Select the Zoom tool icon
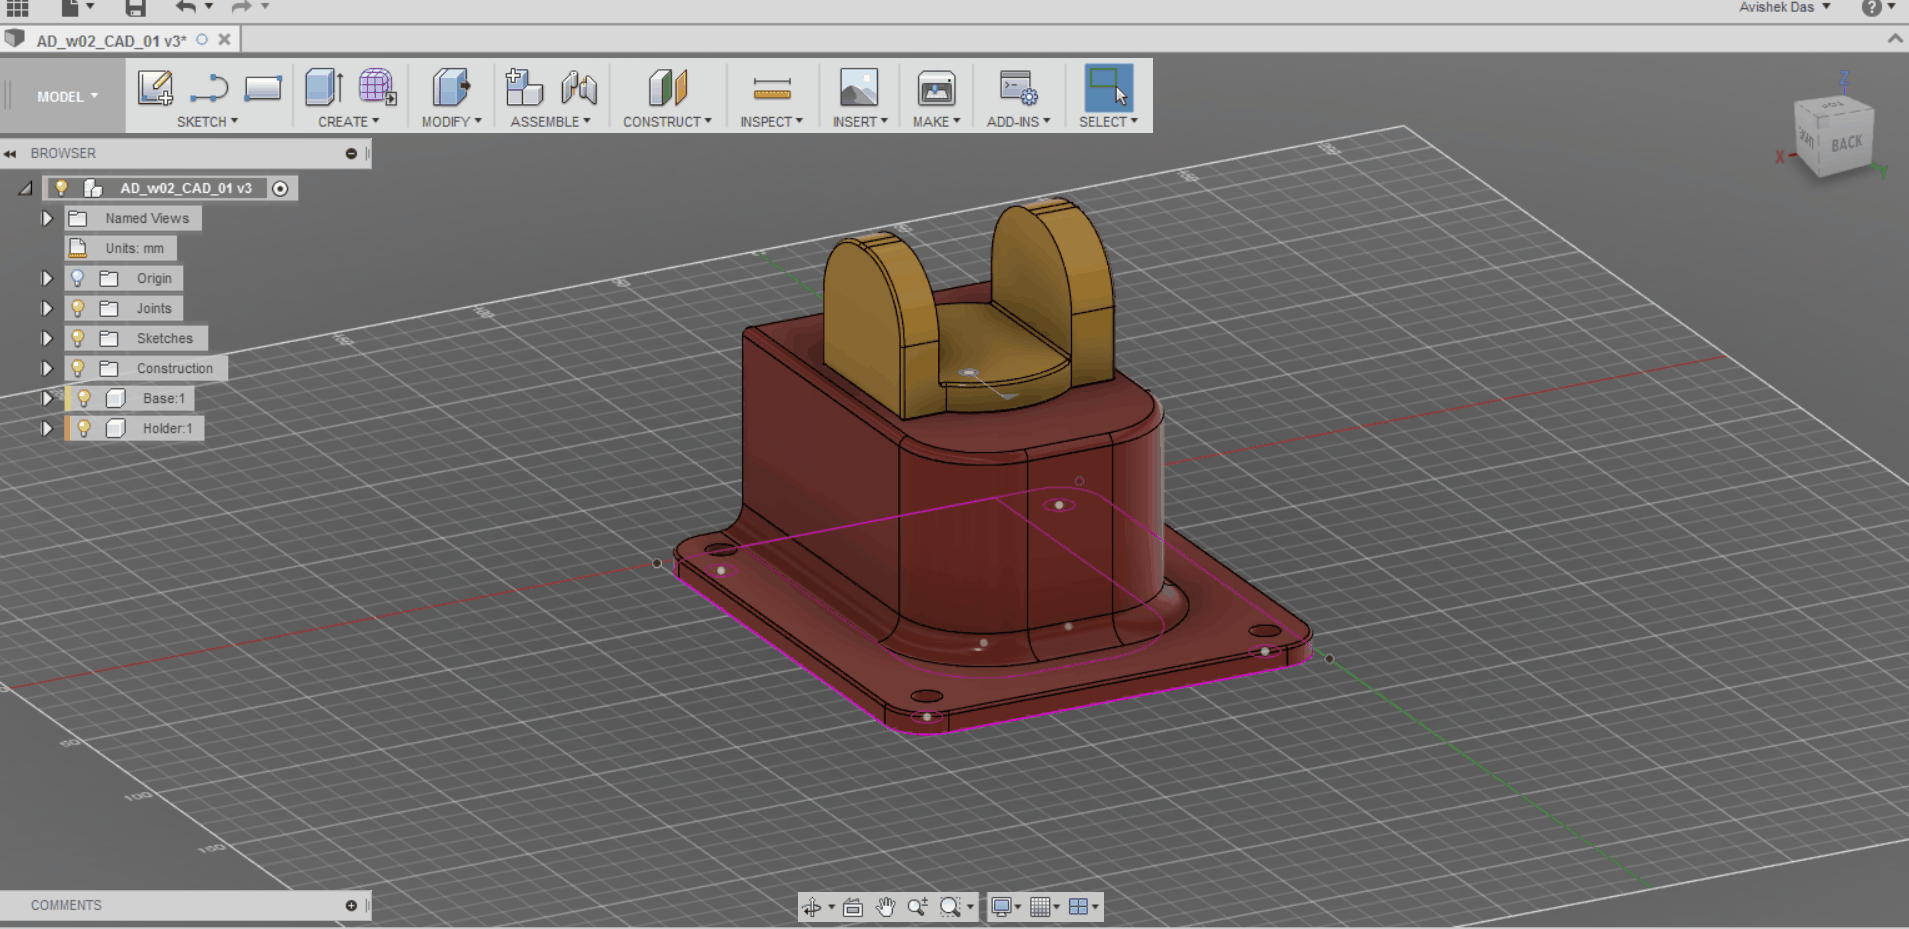 click(917, 907)
